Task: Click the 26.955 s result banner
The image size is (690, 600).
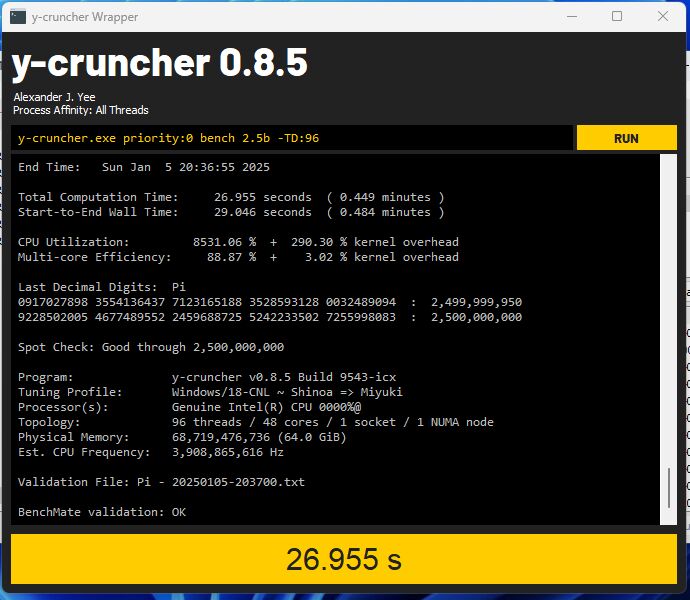Action: pos(344,559)
